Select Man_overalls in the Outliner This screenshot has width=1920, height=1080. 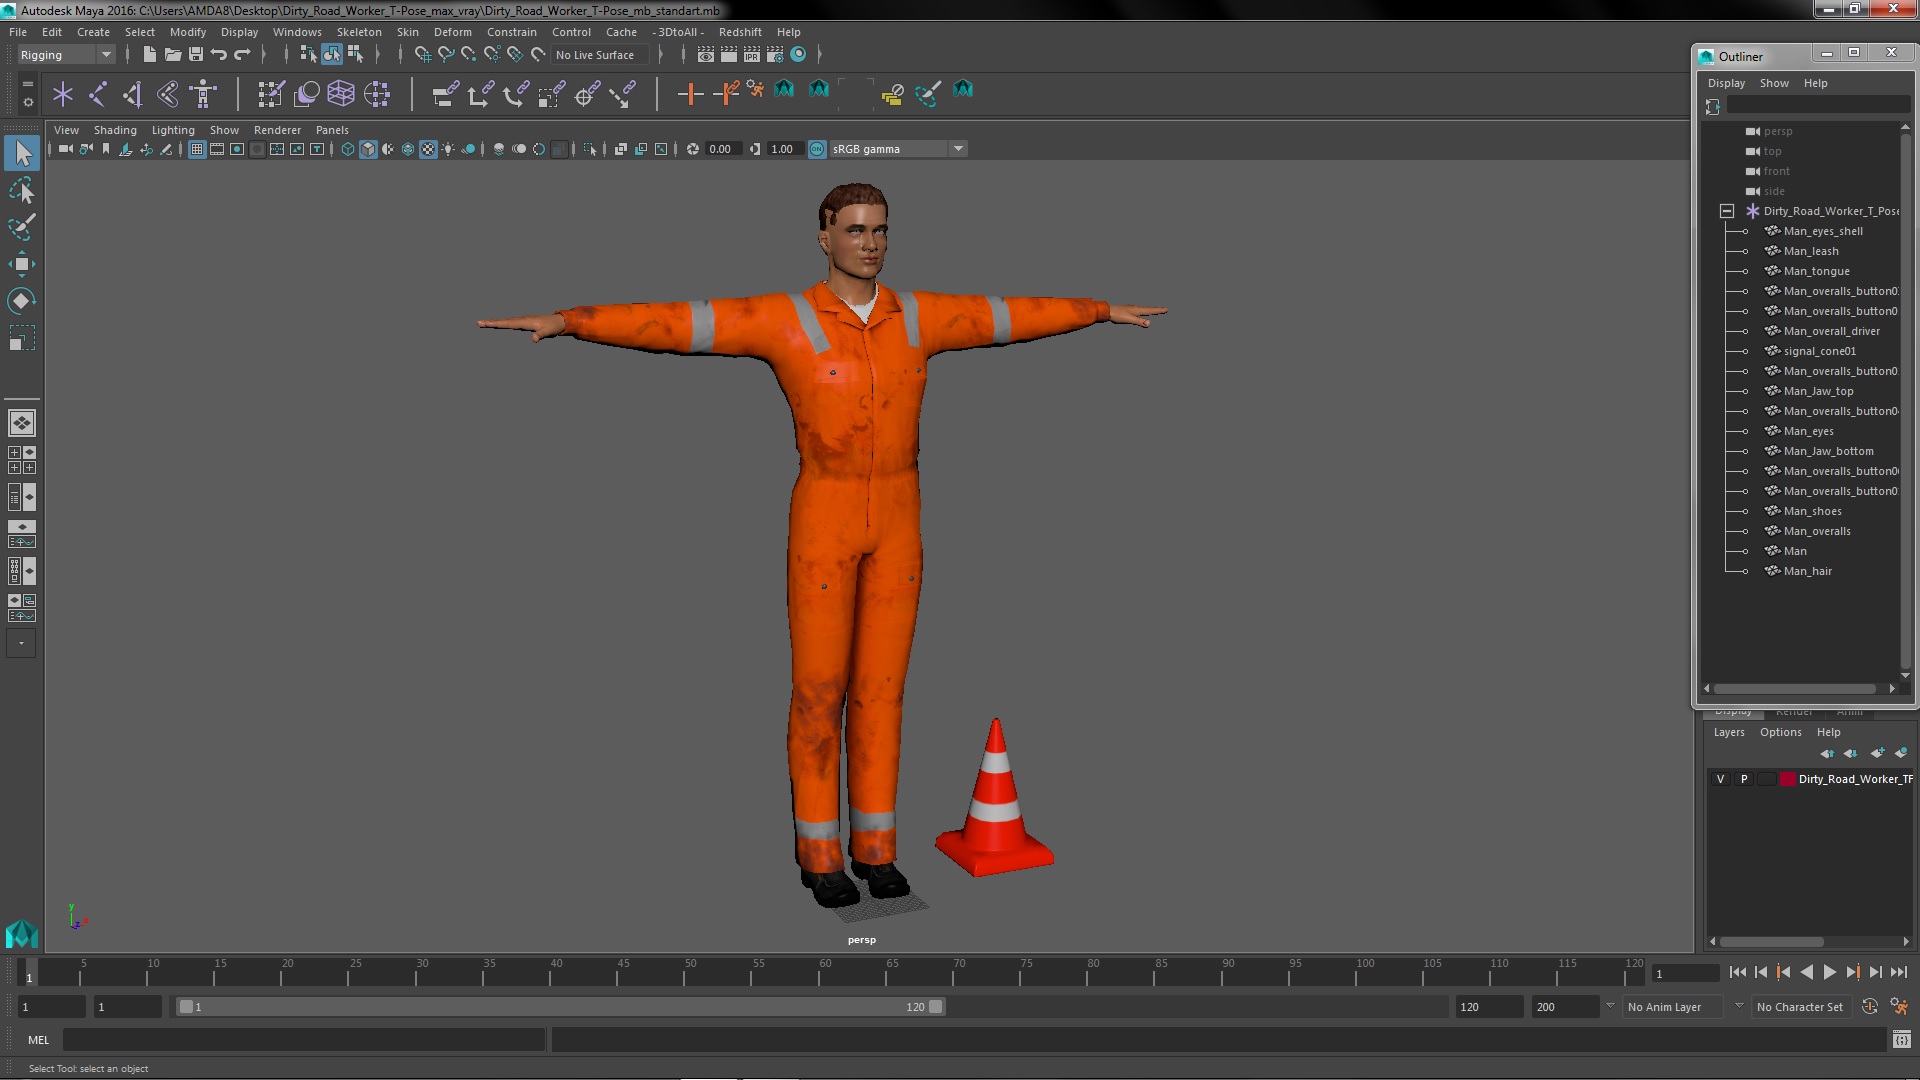[x=1817, y=531]
